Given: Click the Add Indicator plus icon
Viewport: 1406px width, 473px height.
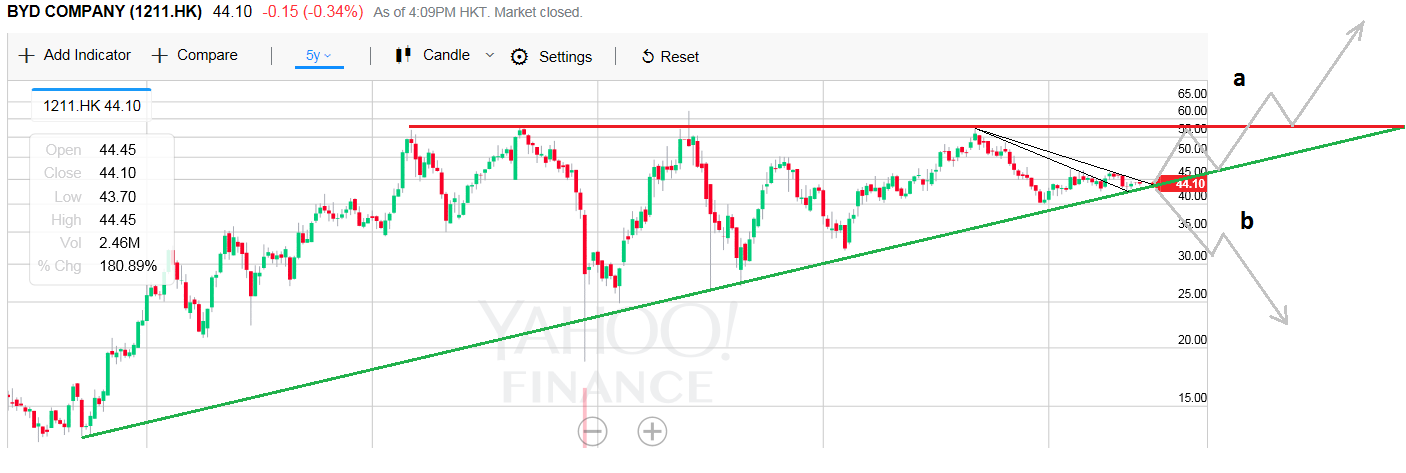Looking at the screenshot, I should pyautogui.click(x=25, y=56).
